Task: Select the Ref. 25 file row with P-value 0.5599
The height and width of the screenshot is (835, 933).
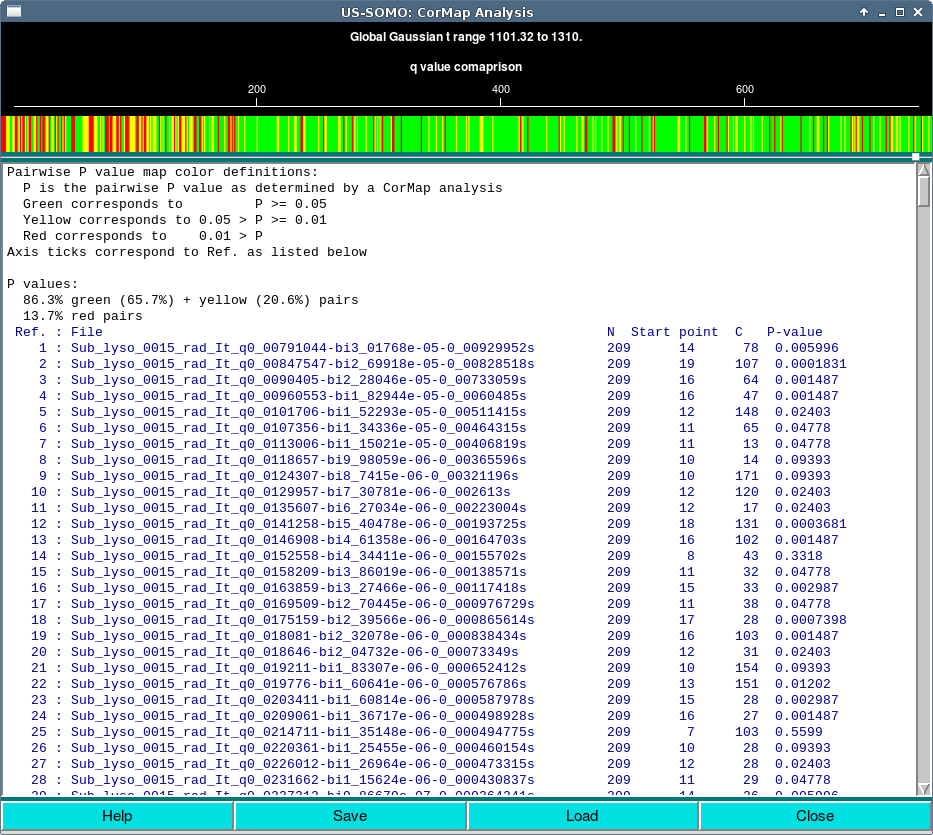Action: (302, 732)
